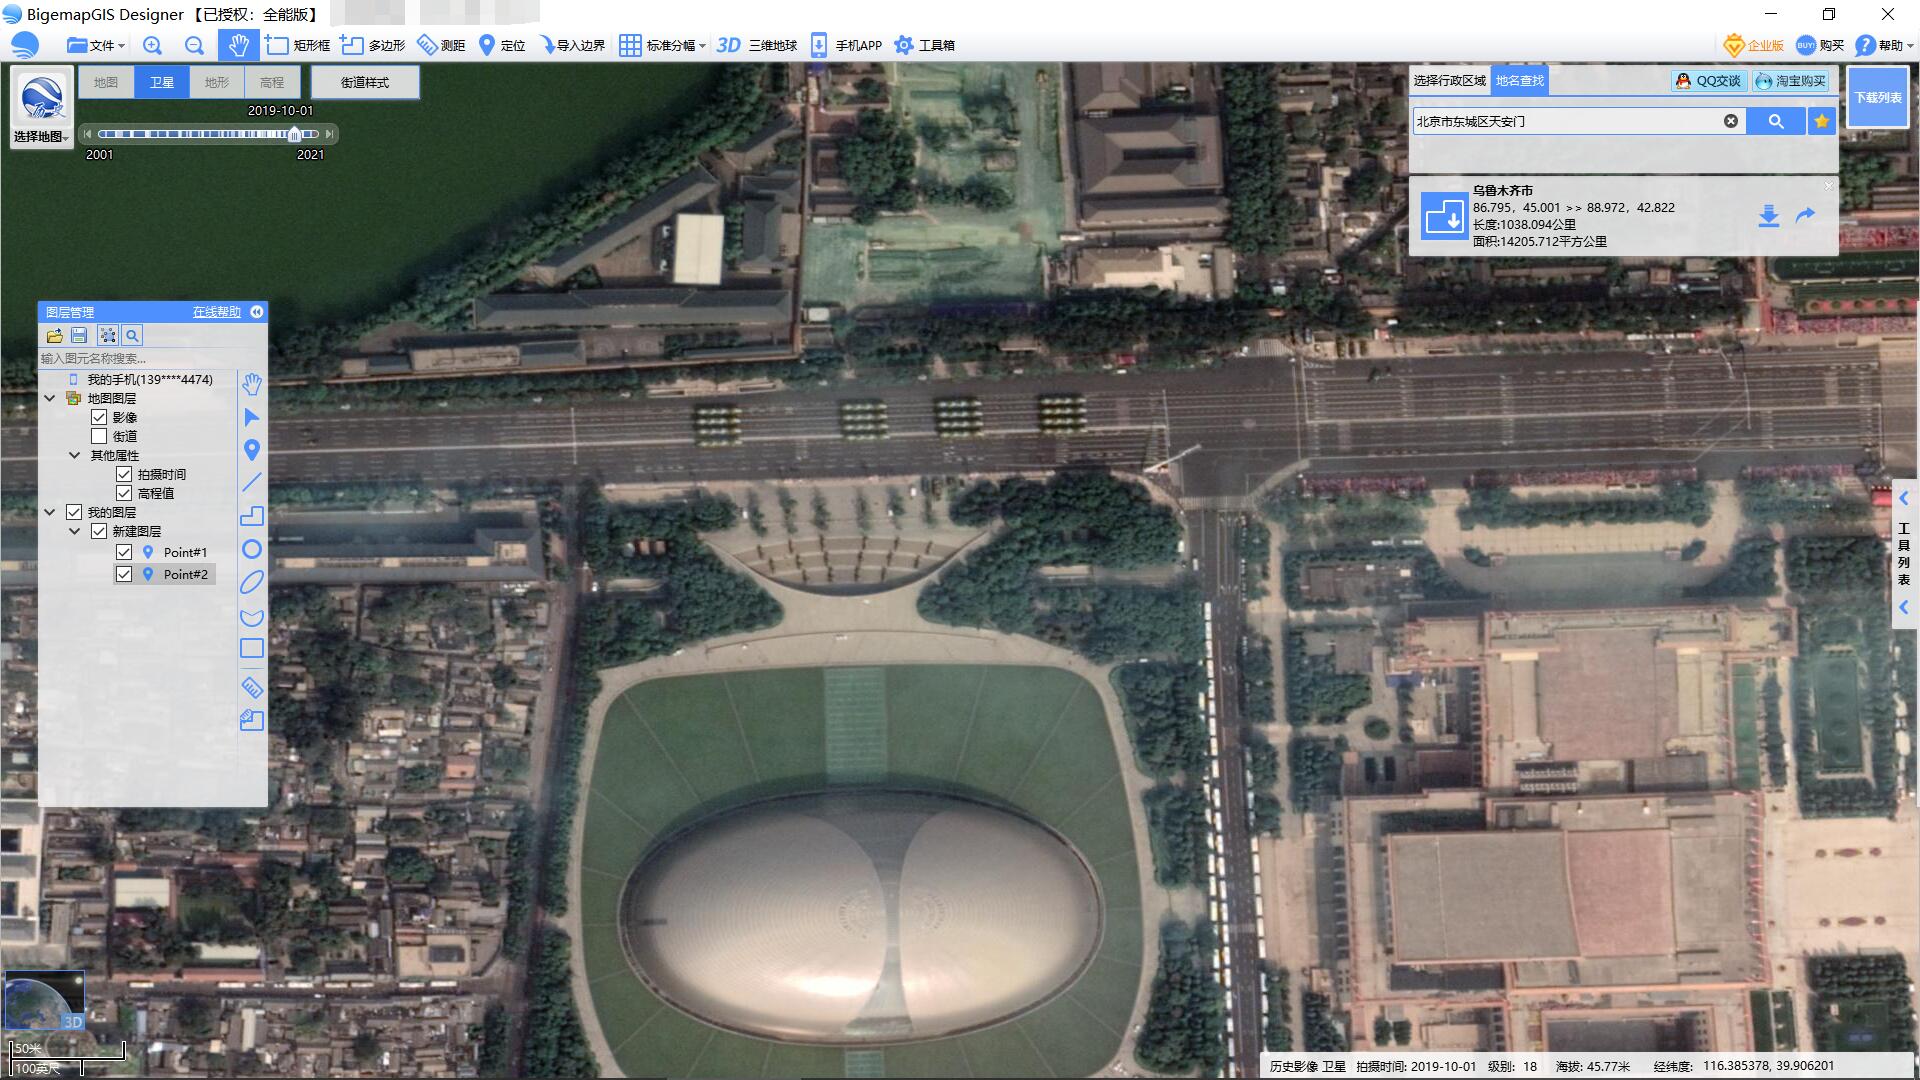The image size is (1920, 1080).
Task: Enable the 街道 layer checkbox
Action: coord(99,436)
